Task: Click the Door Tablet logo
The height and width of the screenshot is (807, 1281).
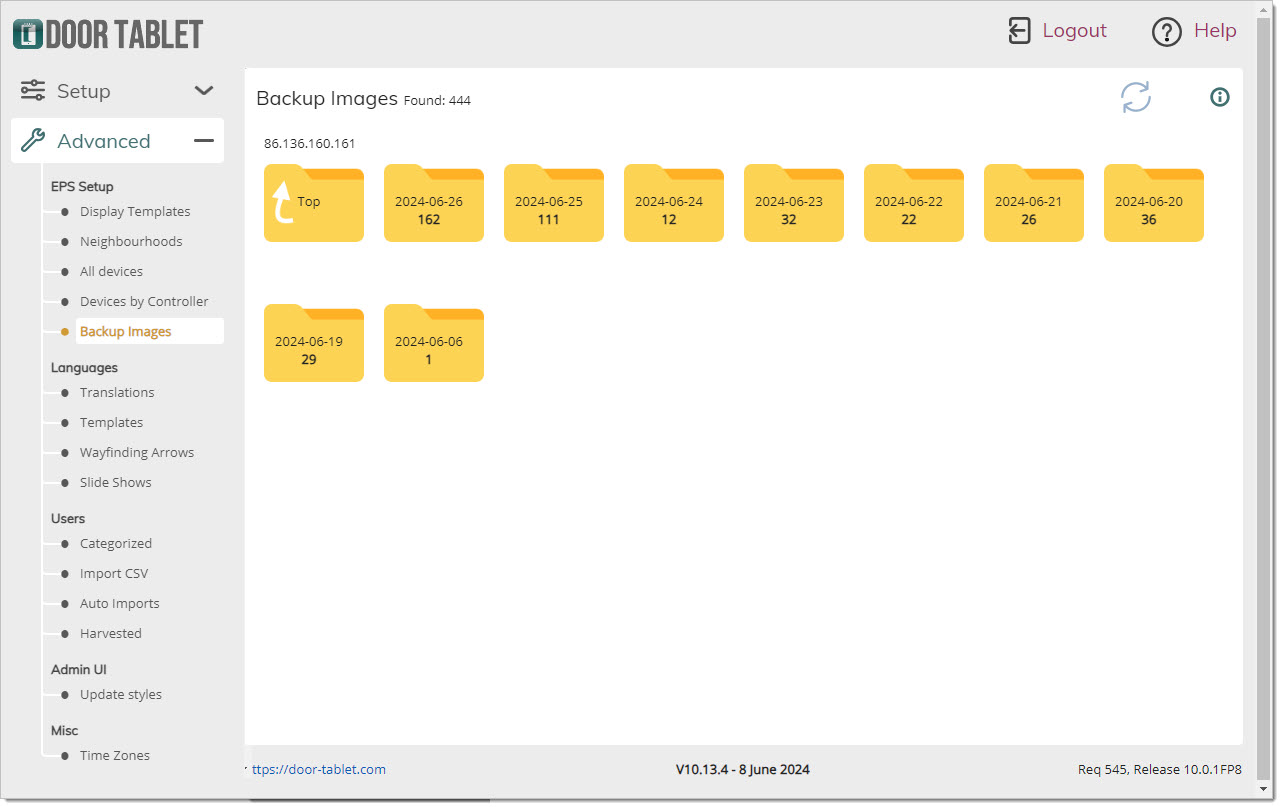Action: point(108,34)
